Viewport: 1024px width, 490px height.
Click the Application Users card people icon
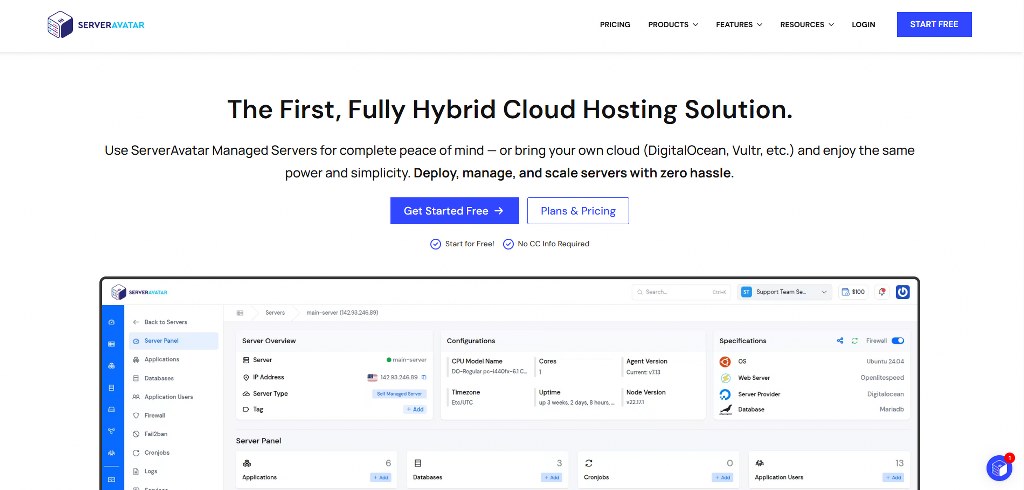760,463
